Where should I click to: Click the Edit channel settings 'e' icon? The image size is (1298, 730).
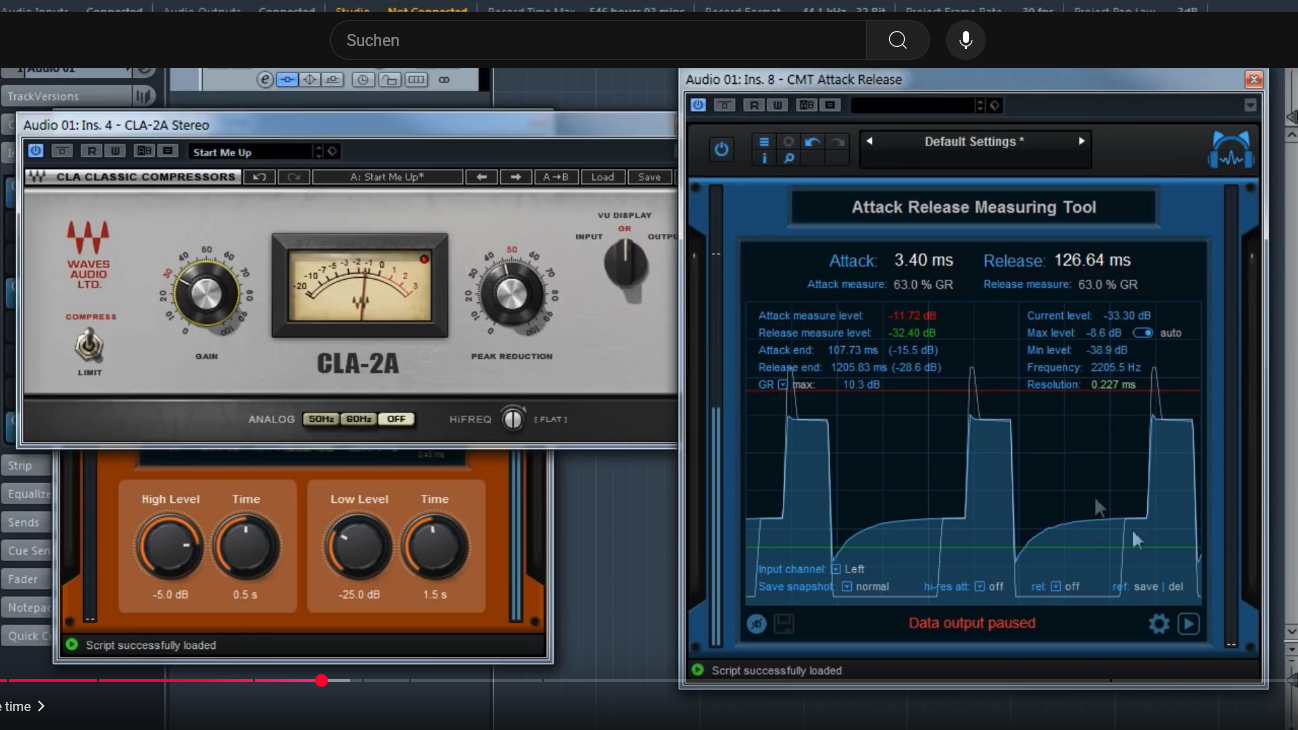(x=265, y=80)
